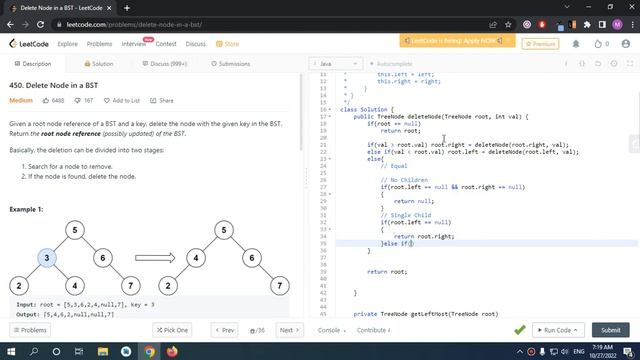Open Windows taskbar search

(x=34, y=351)
